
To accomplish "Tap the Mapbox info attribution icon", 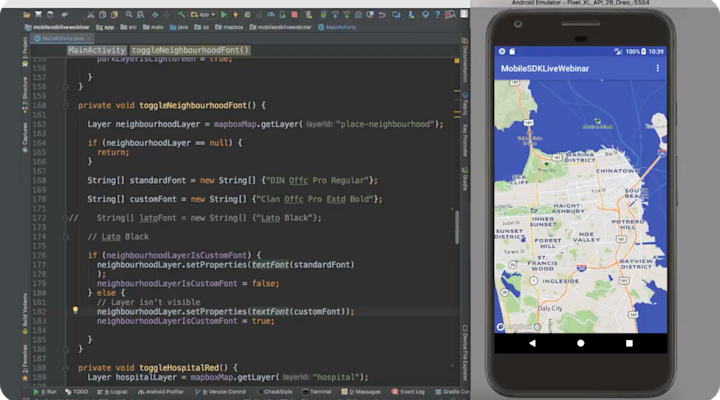I will (537, 327).
